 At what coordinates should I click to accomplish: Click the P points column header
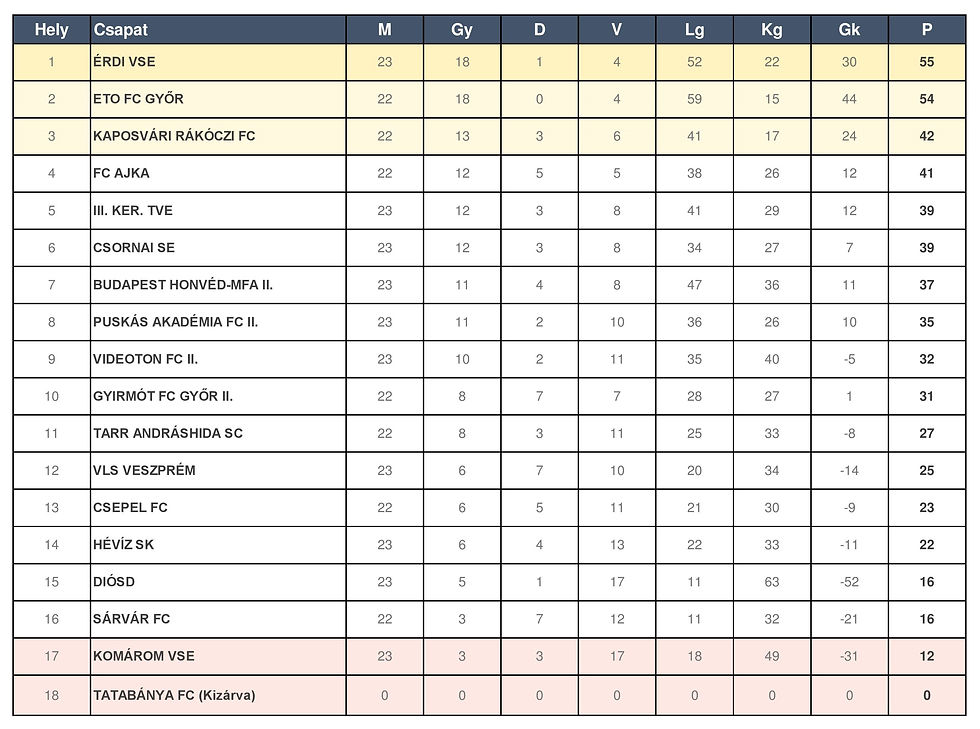[927, 30]
